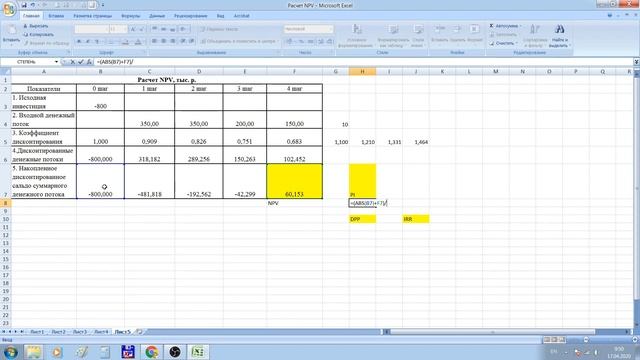Screen dimensions: 640x360
Task: Expand the AutoSum dropdown arrow
Action: pyautogui.click(x=521, y=26)
